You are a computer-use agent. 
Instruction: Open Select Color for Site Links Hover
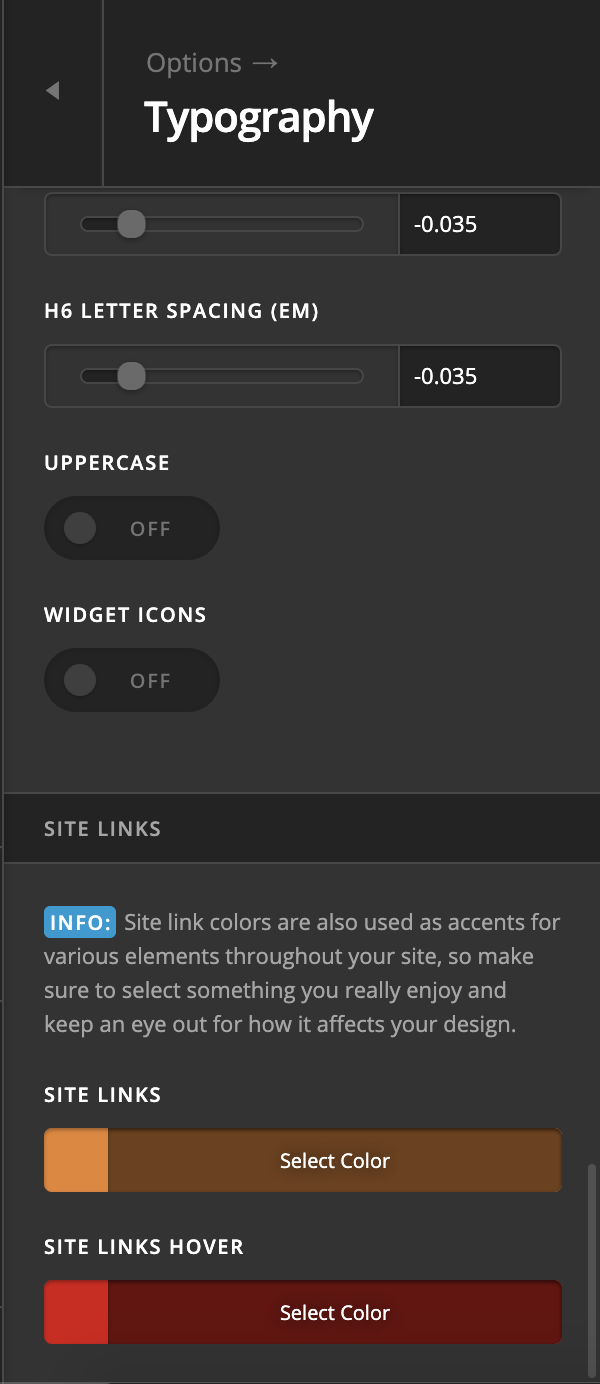pyautogui.click(x=334, y=1312)
